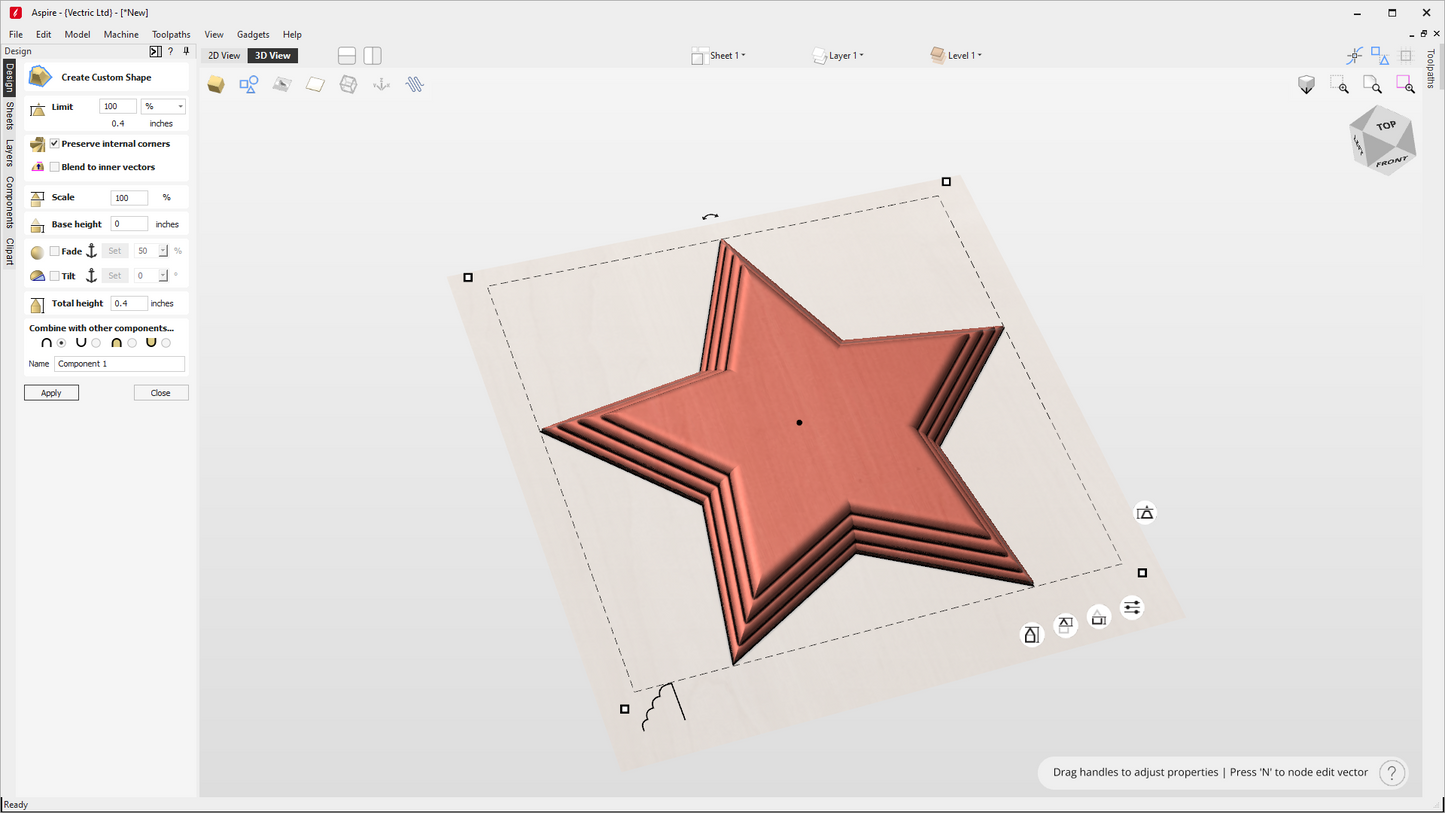Click the wireframe cube toolbar icon
The width and height of the screenshot is (1445, 813).
pyautogui.click(x=348, y=85)
